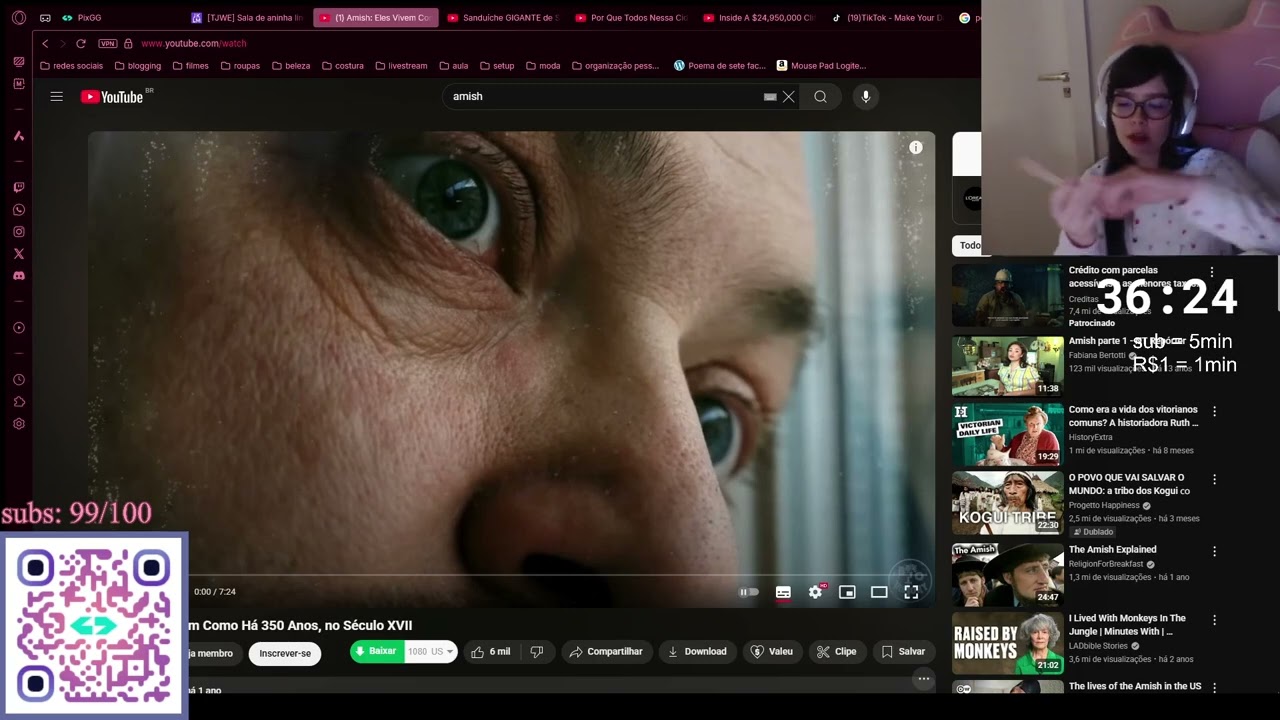This screenshot has width=1280, height=720.
Task: Click the green Baixar button
Action: pos(376,651)
